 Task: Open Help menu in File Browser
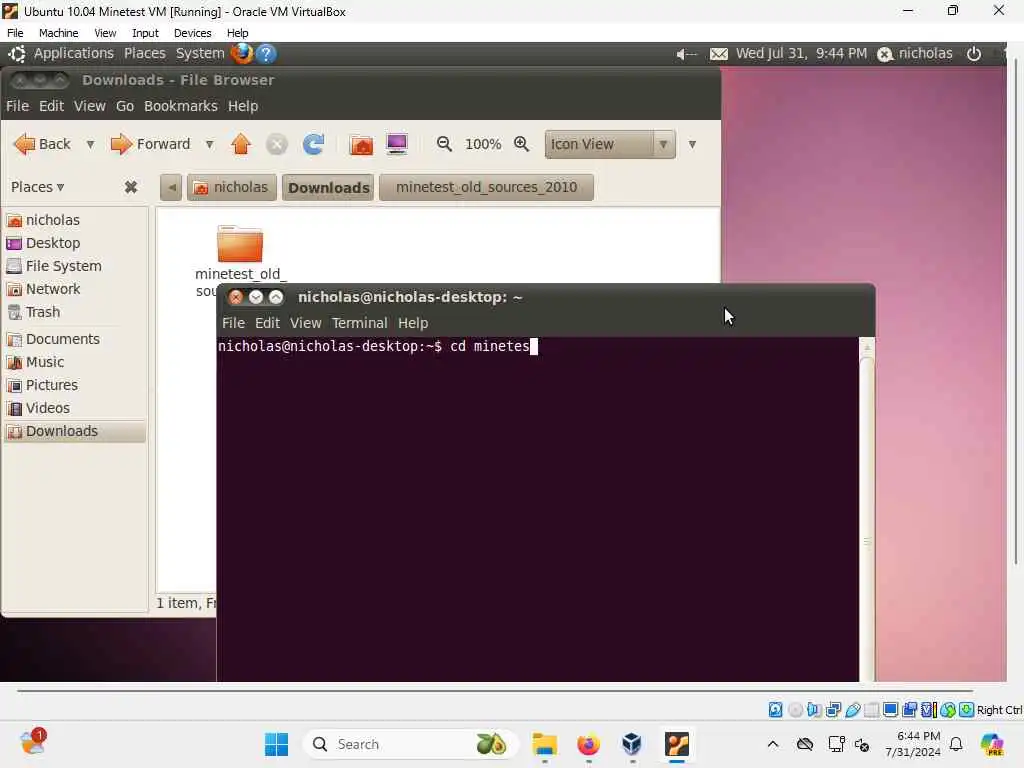coord(243,106)
